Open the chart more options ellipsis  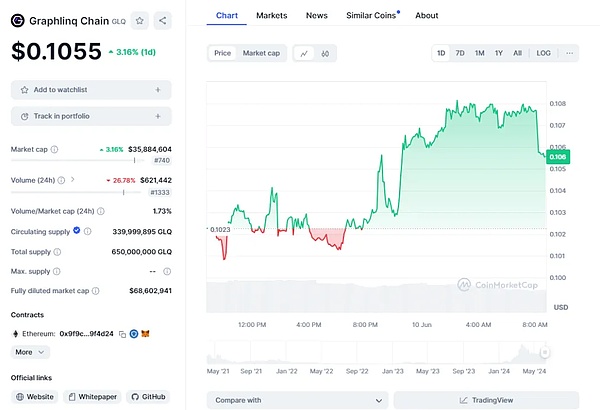[569, 53]
